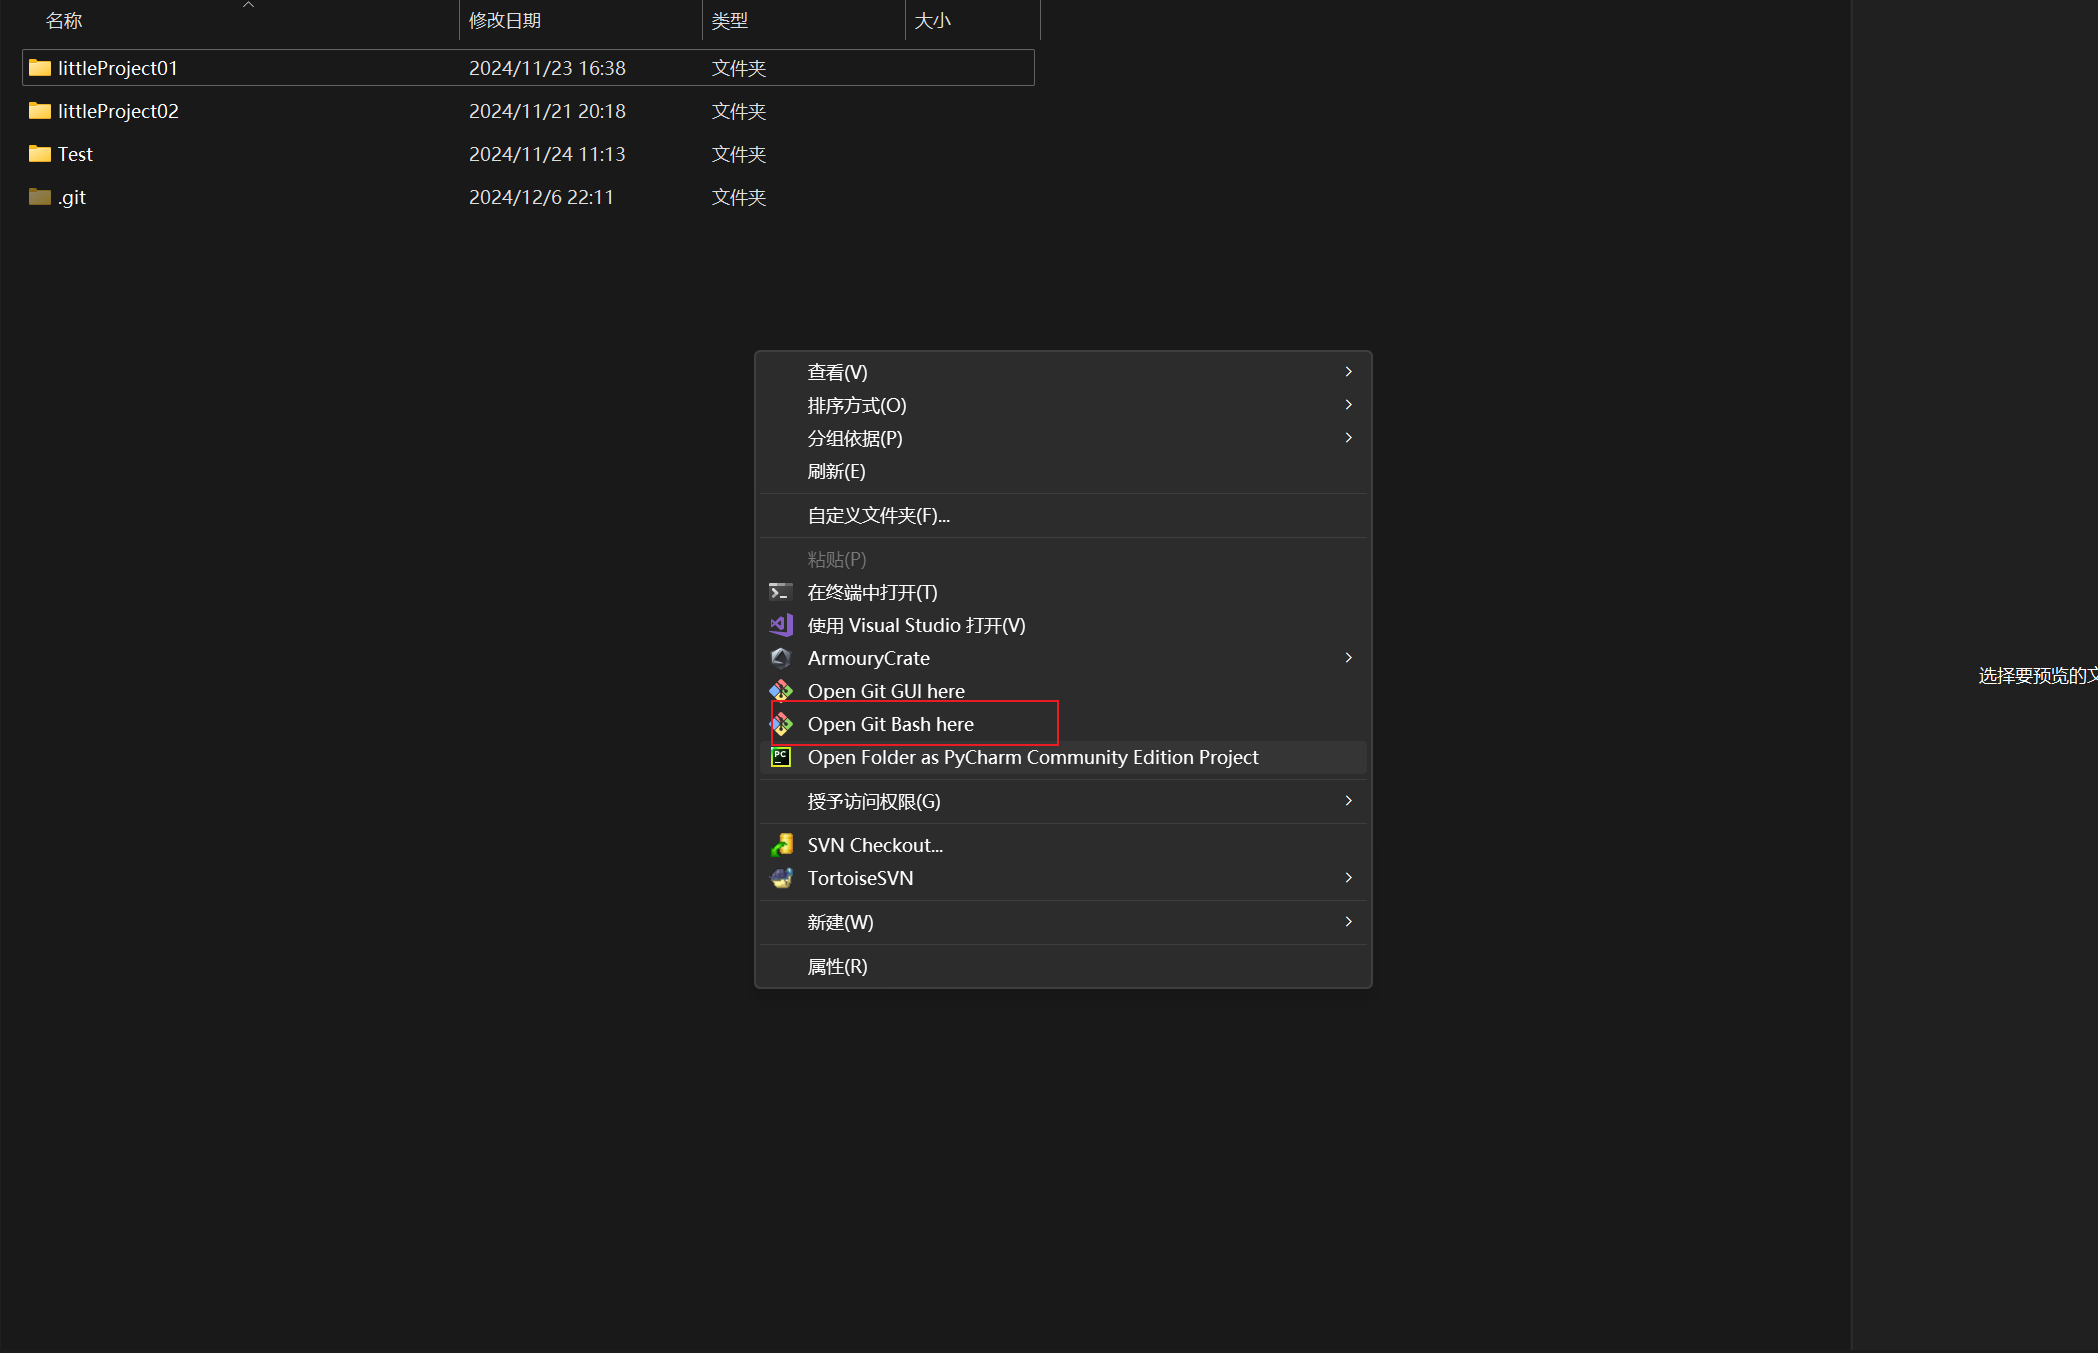Choose Open Git GUI here

click(1063, 691)
